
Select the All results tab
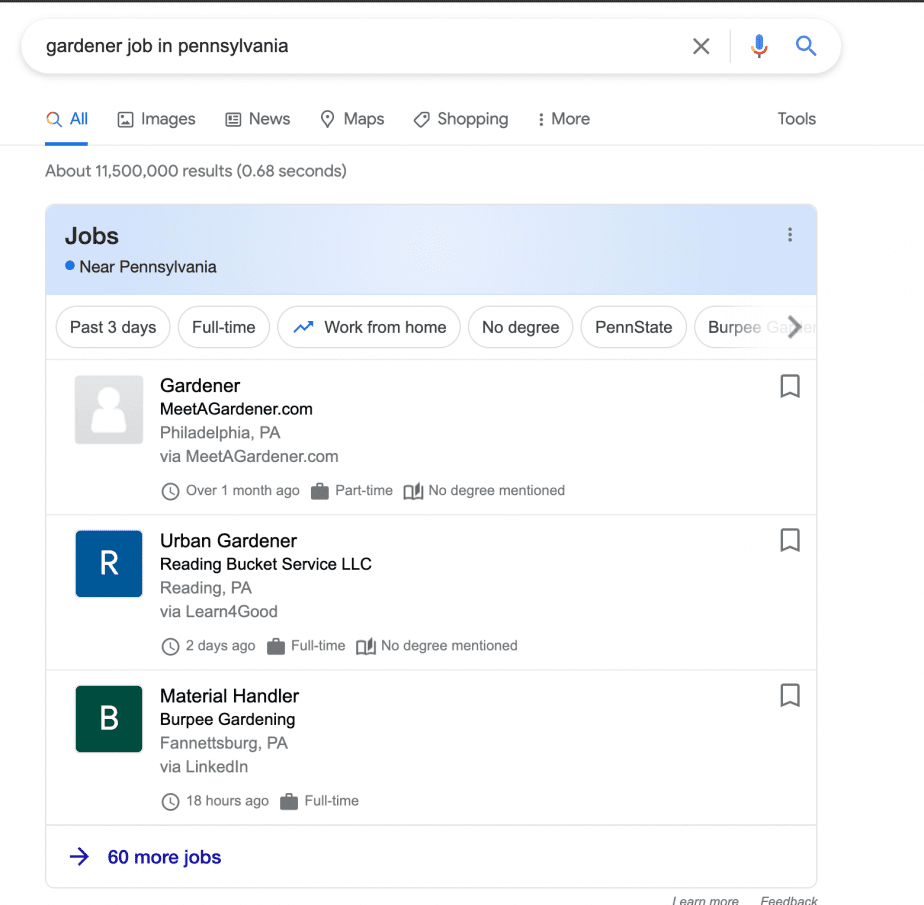(67, 119)
